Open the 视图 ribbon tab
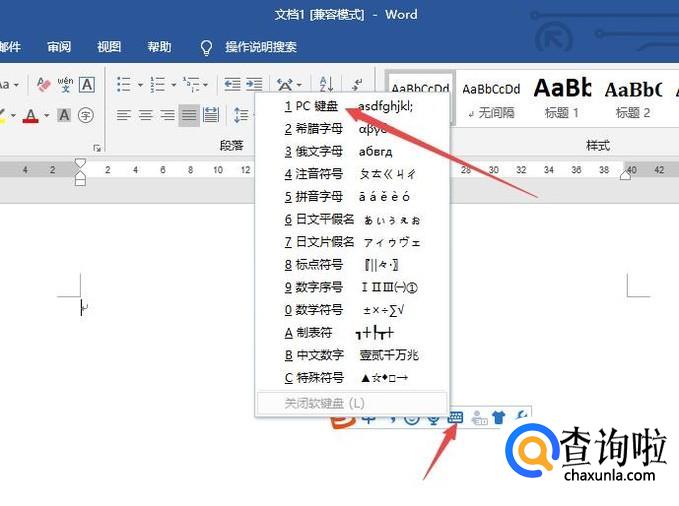 (x=109, y=47)
